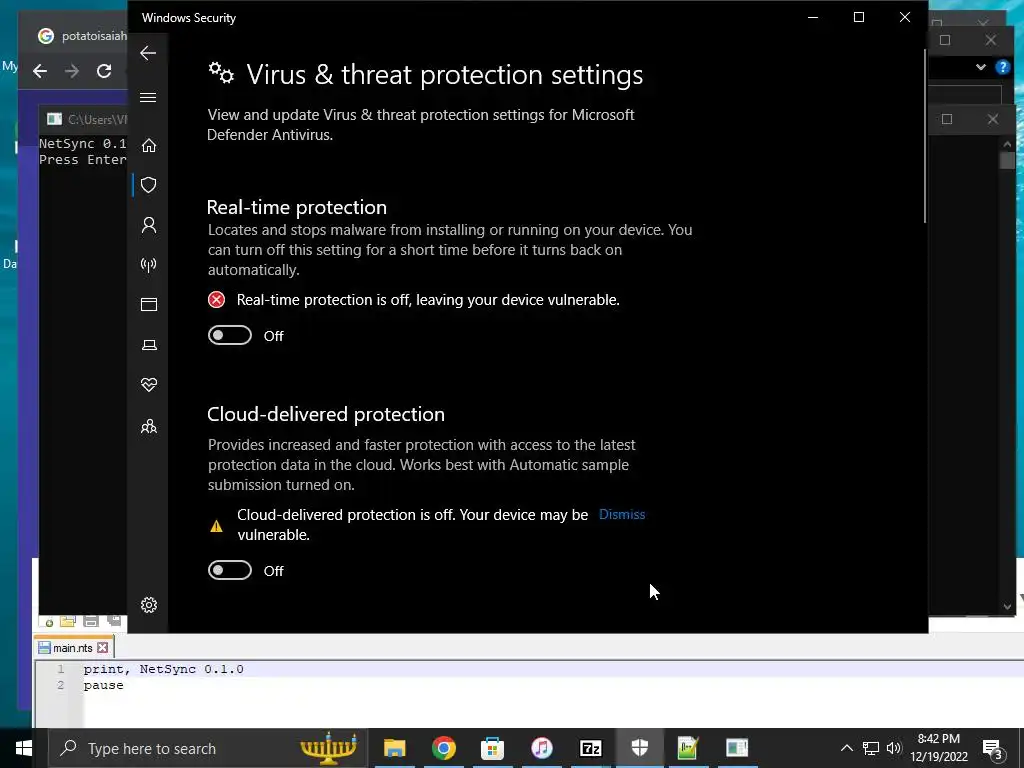
Task: Minimize the Windows Security window
Action: coord(813,18)
